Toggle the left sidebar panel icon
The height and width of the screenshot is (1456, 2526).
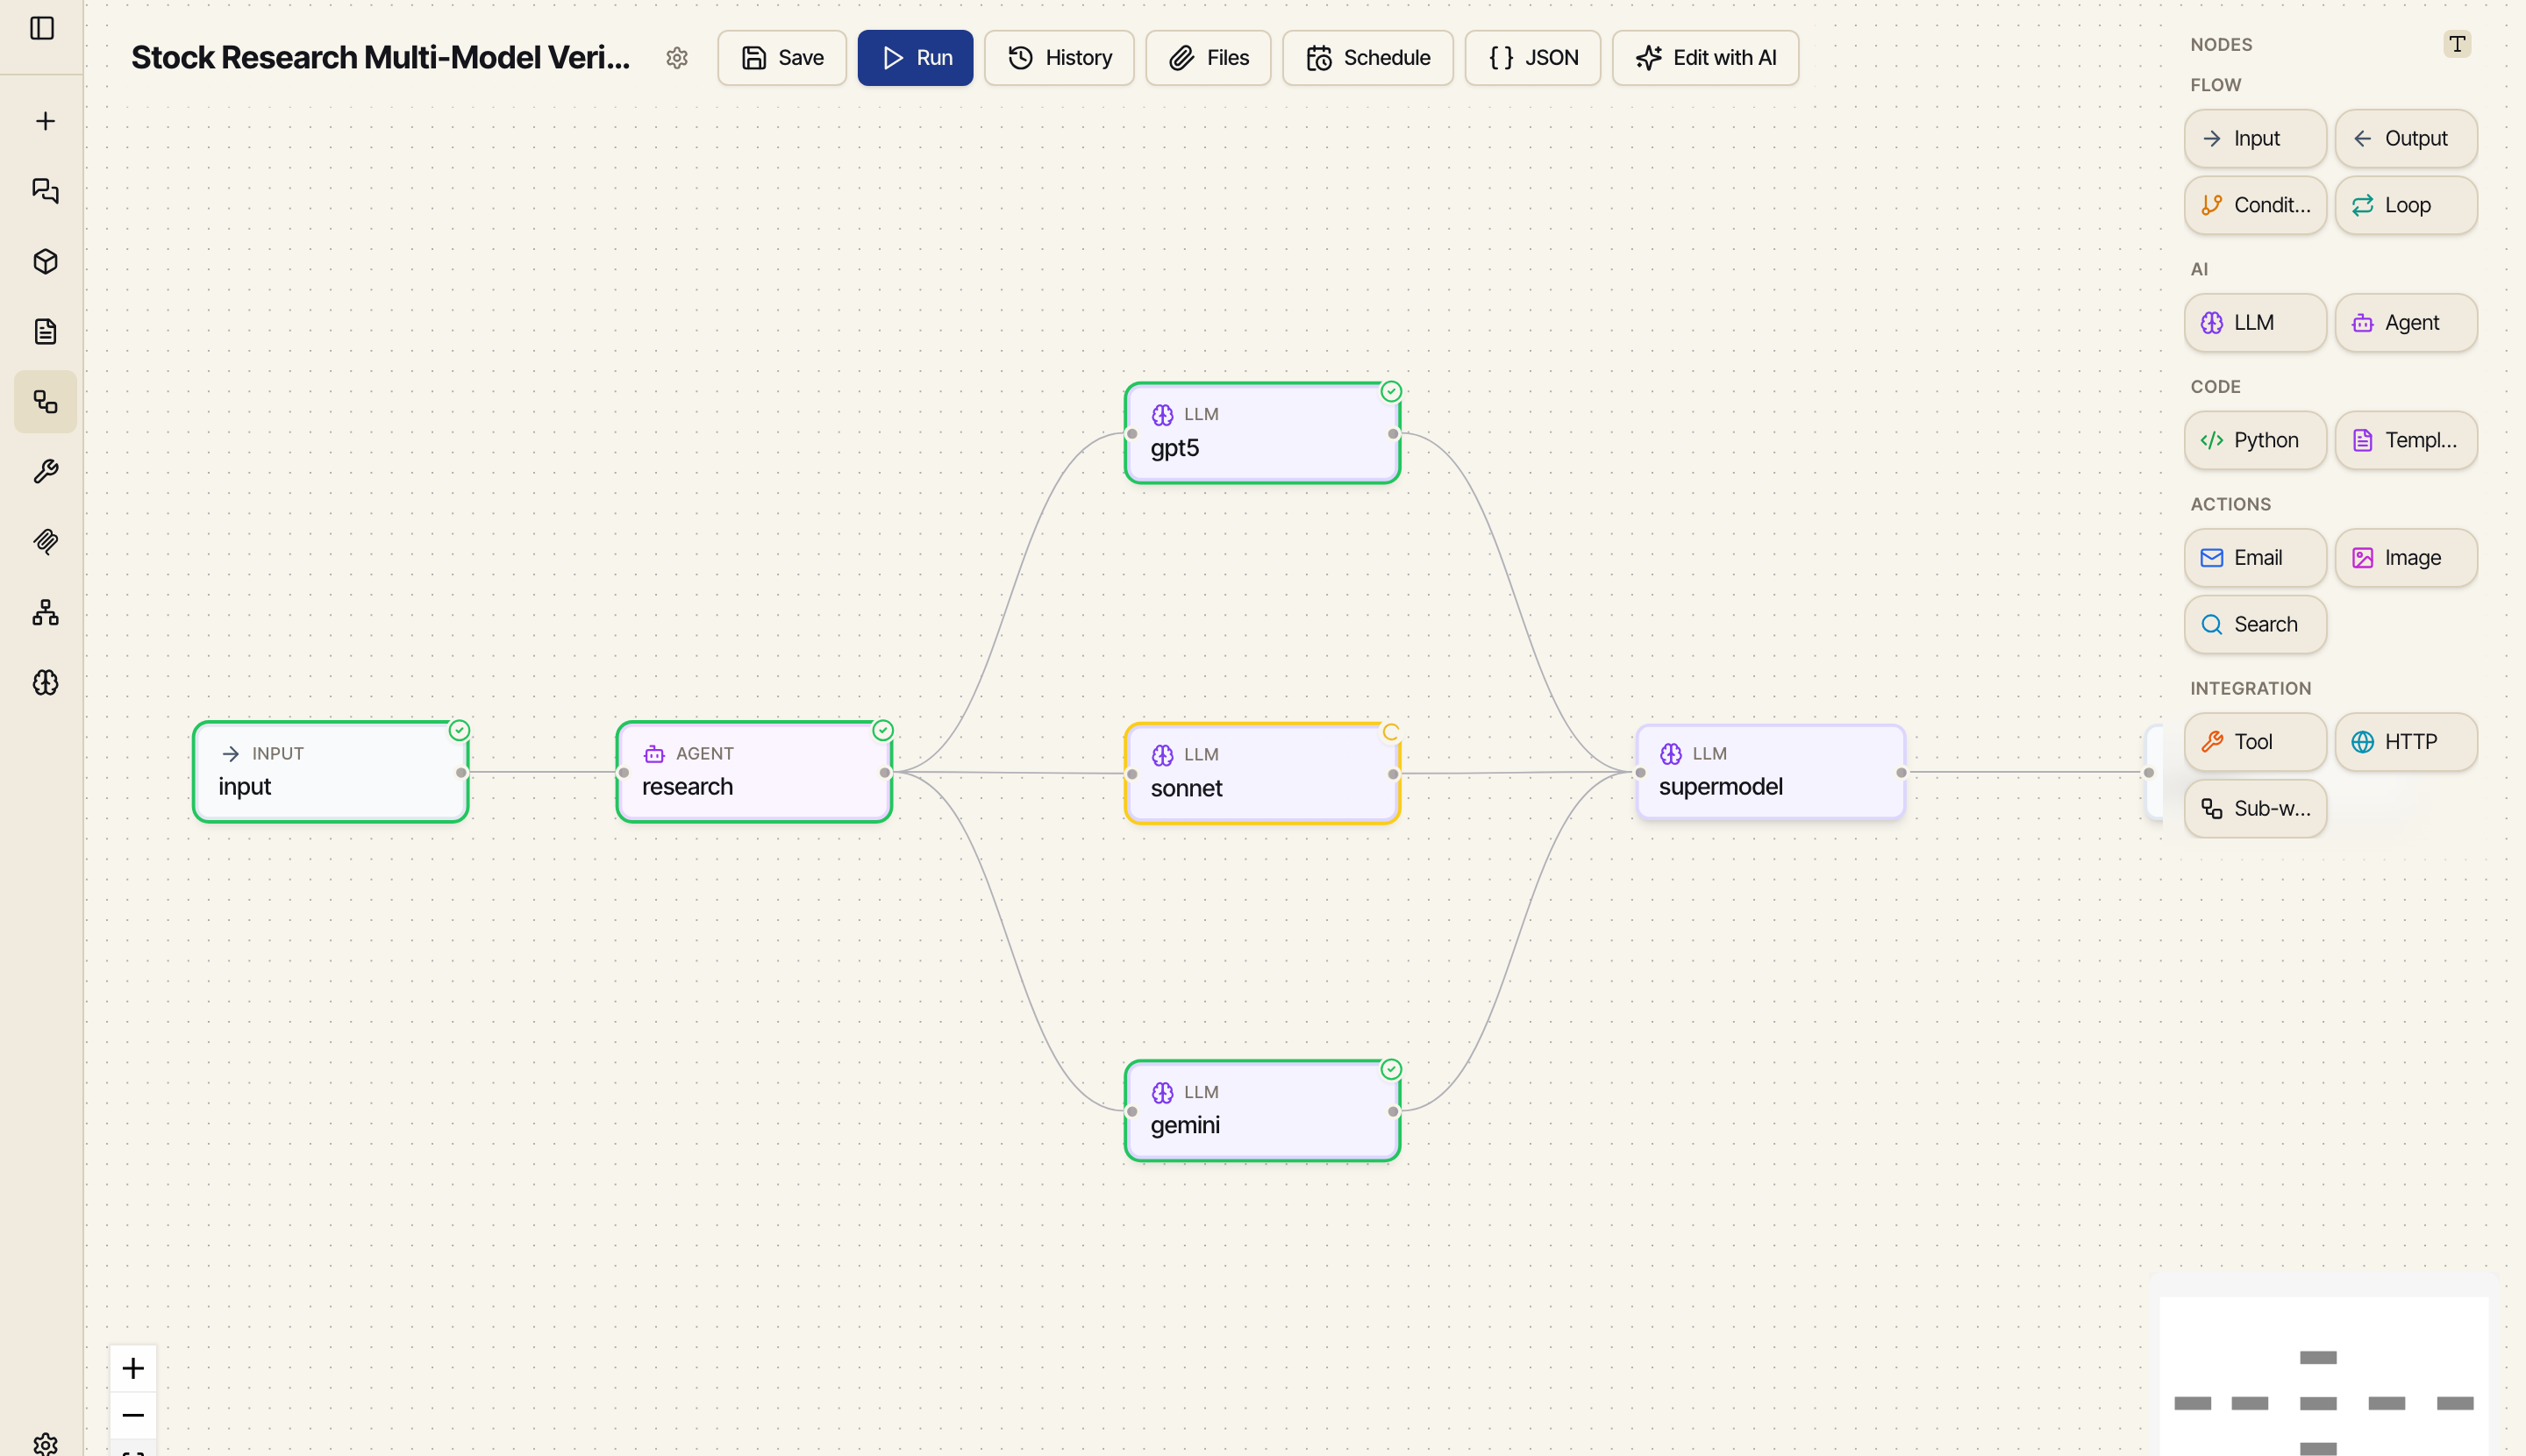tap(42, 28)
